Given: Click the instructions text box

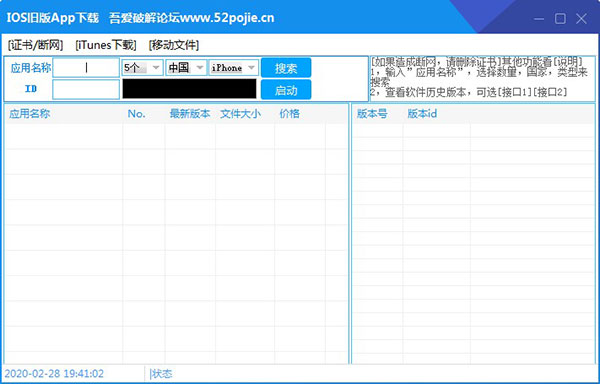Looking at the screenshot, I should 483,79.
